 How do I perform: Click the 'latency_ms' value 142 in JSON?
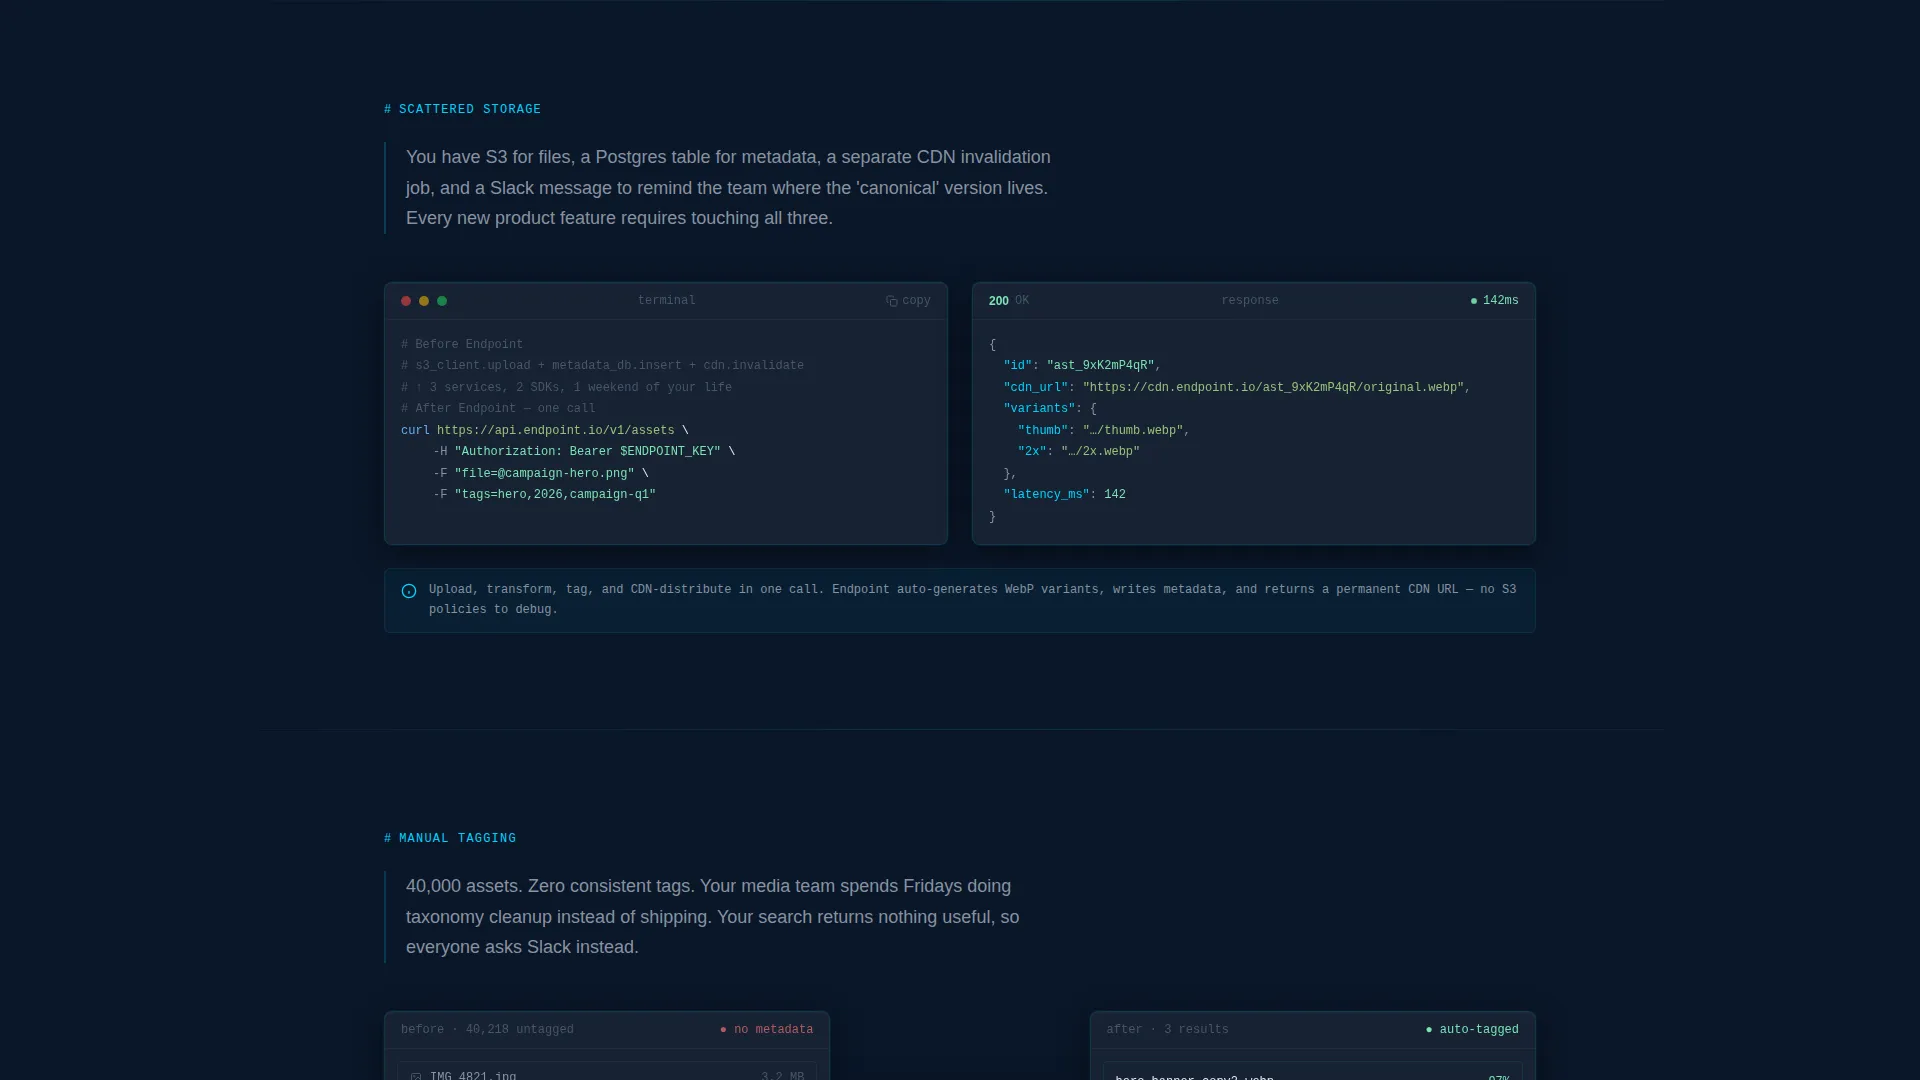[x=1115, y=495]
